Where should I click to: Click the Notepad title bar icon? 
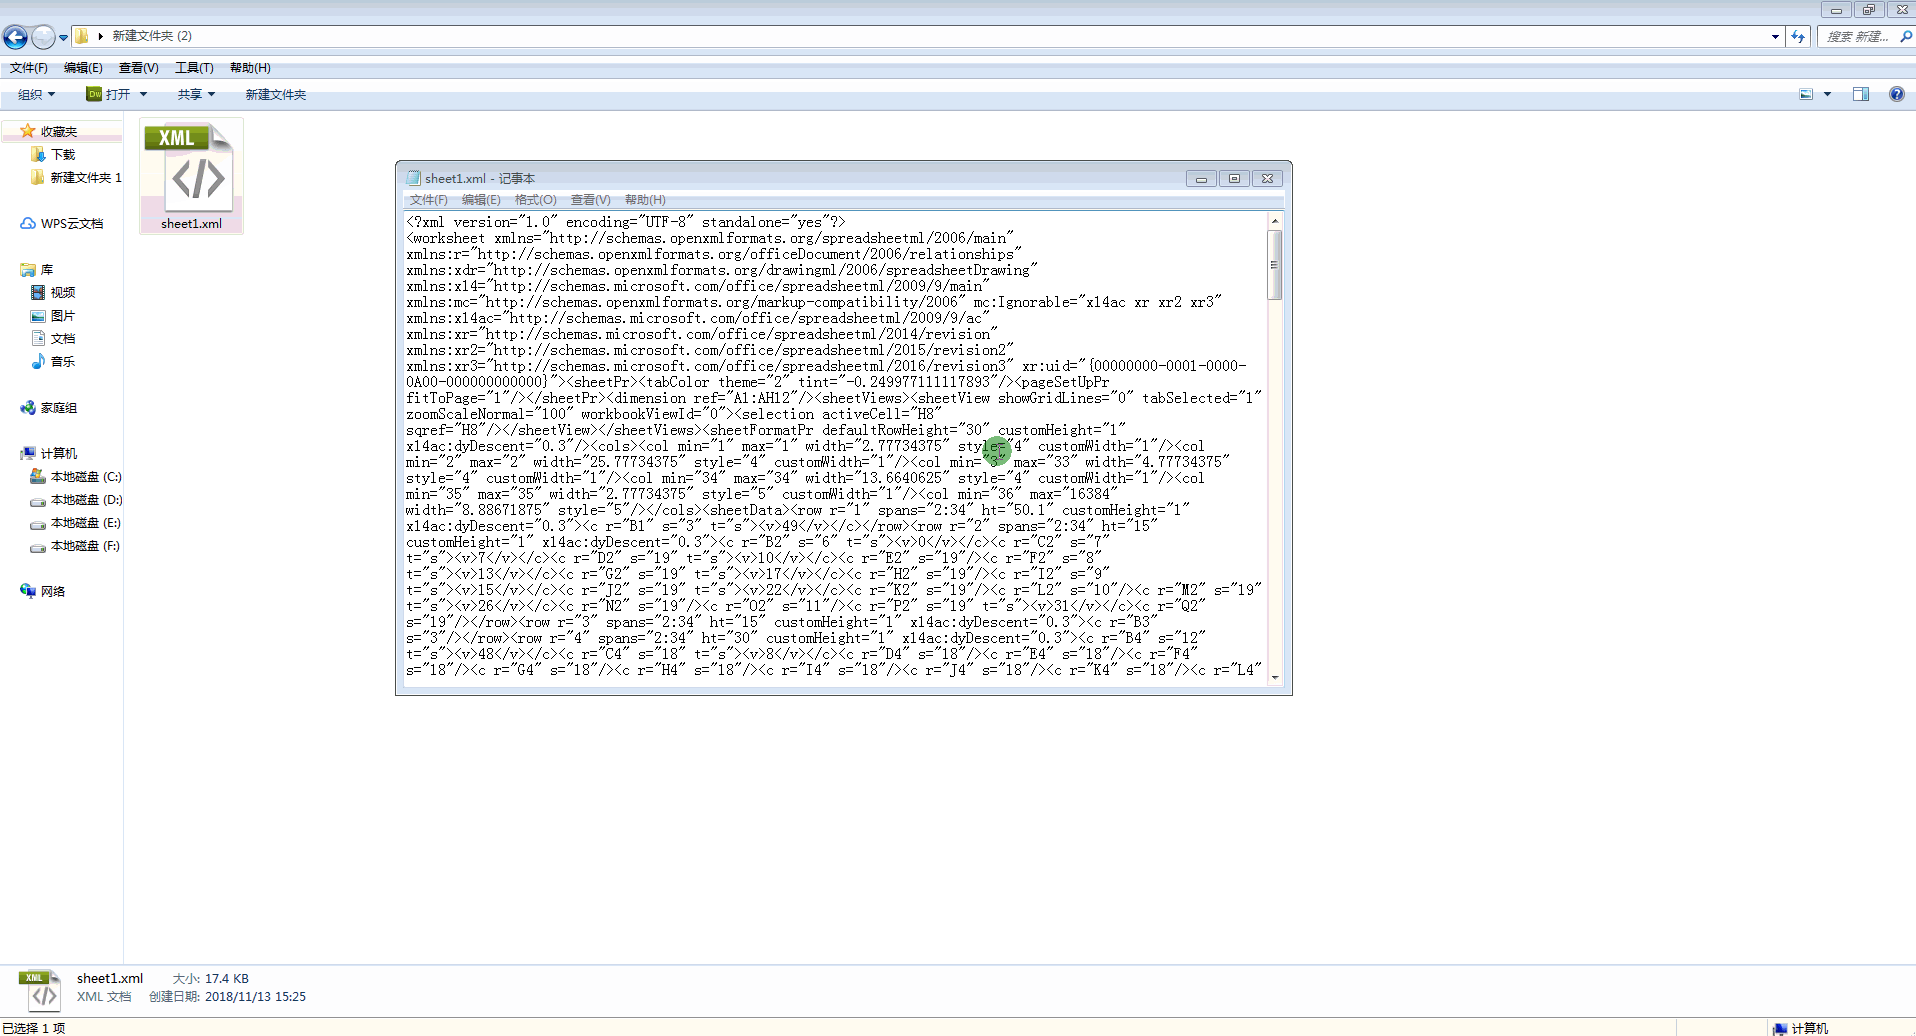413,178
